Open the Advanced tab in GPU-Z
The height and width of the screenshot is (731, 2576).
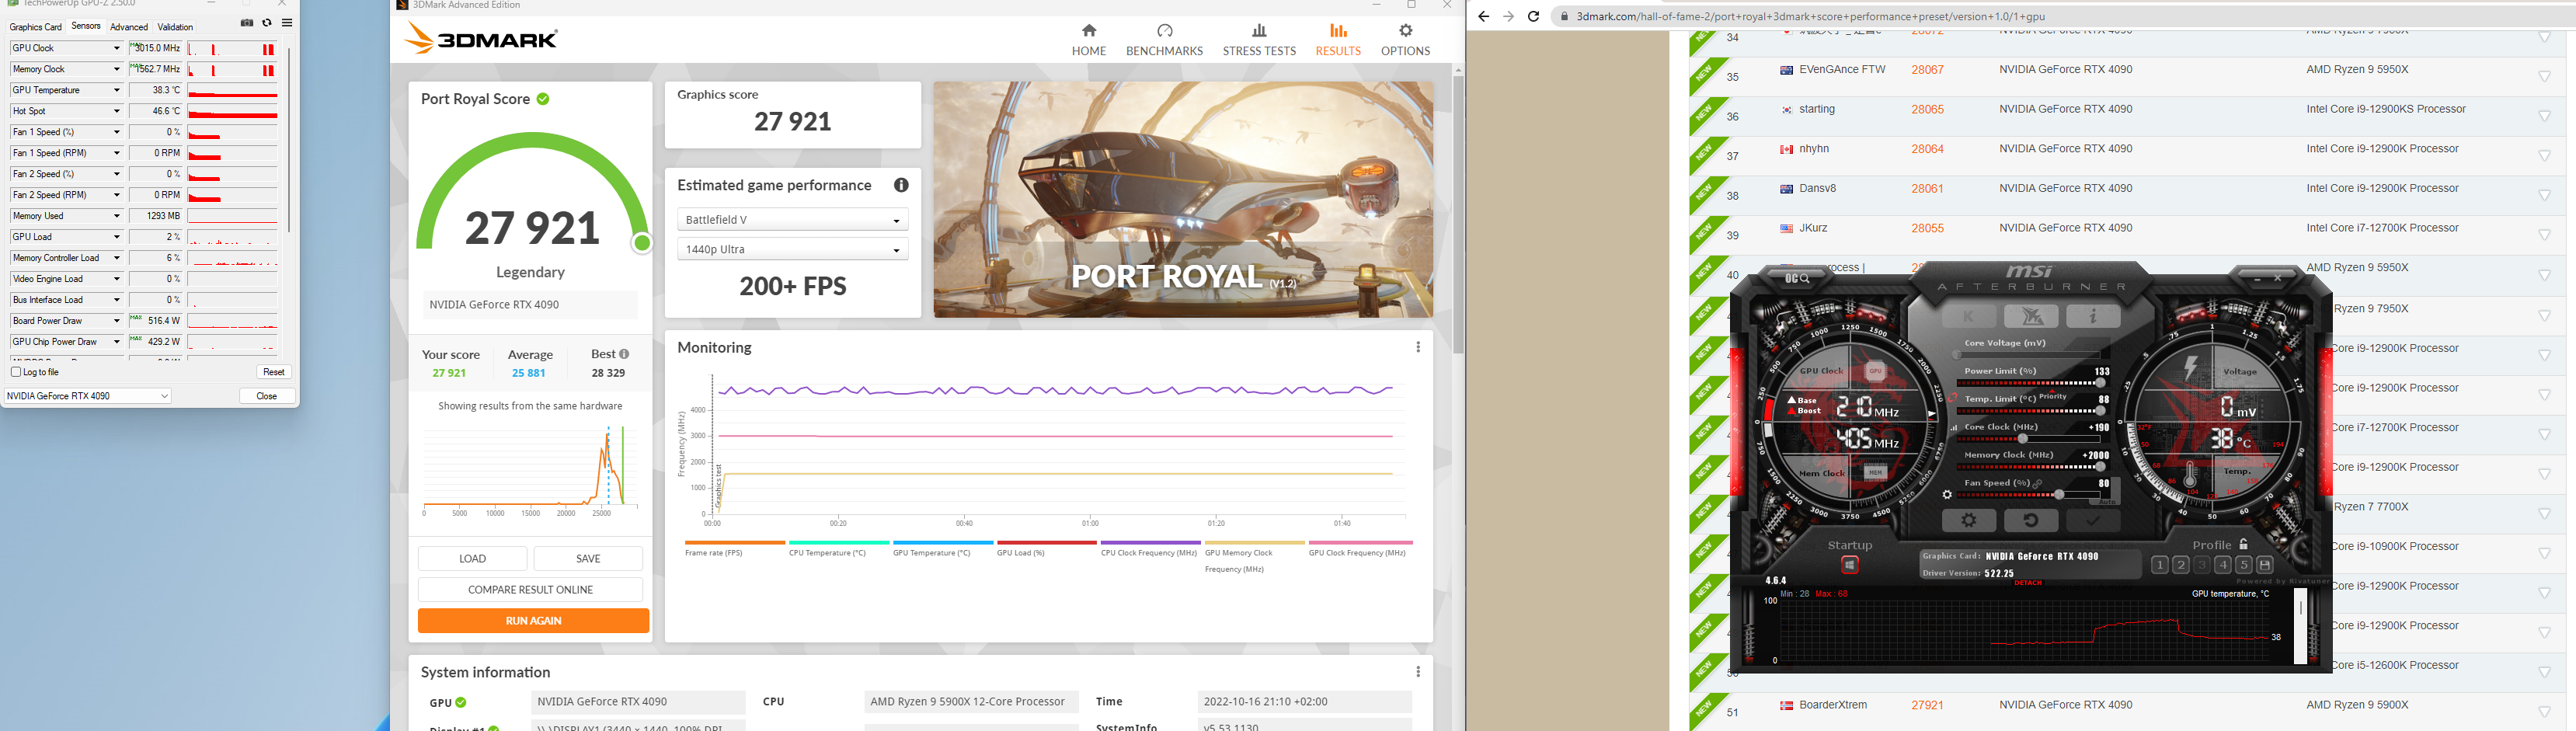click(x=129, y=27)
